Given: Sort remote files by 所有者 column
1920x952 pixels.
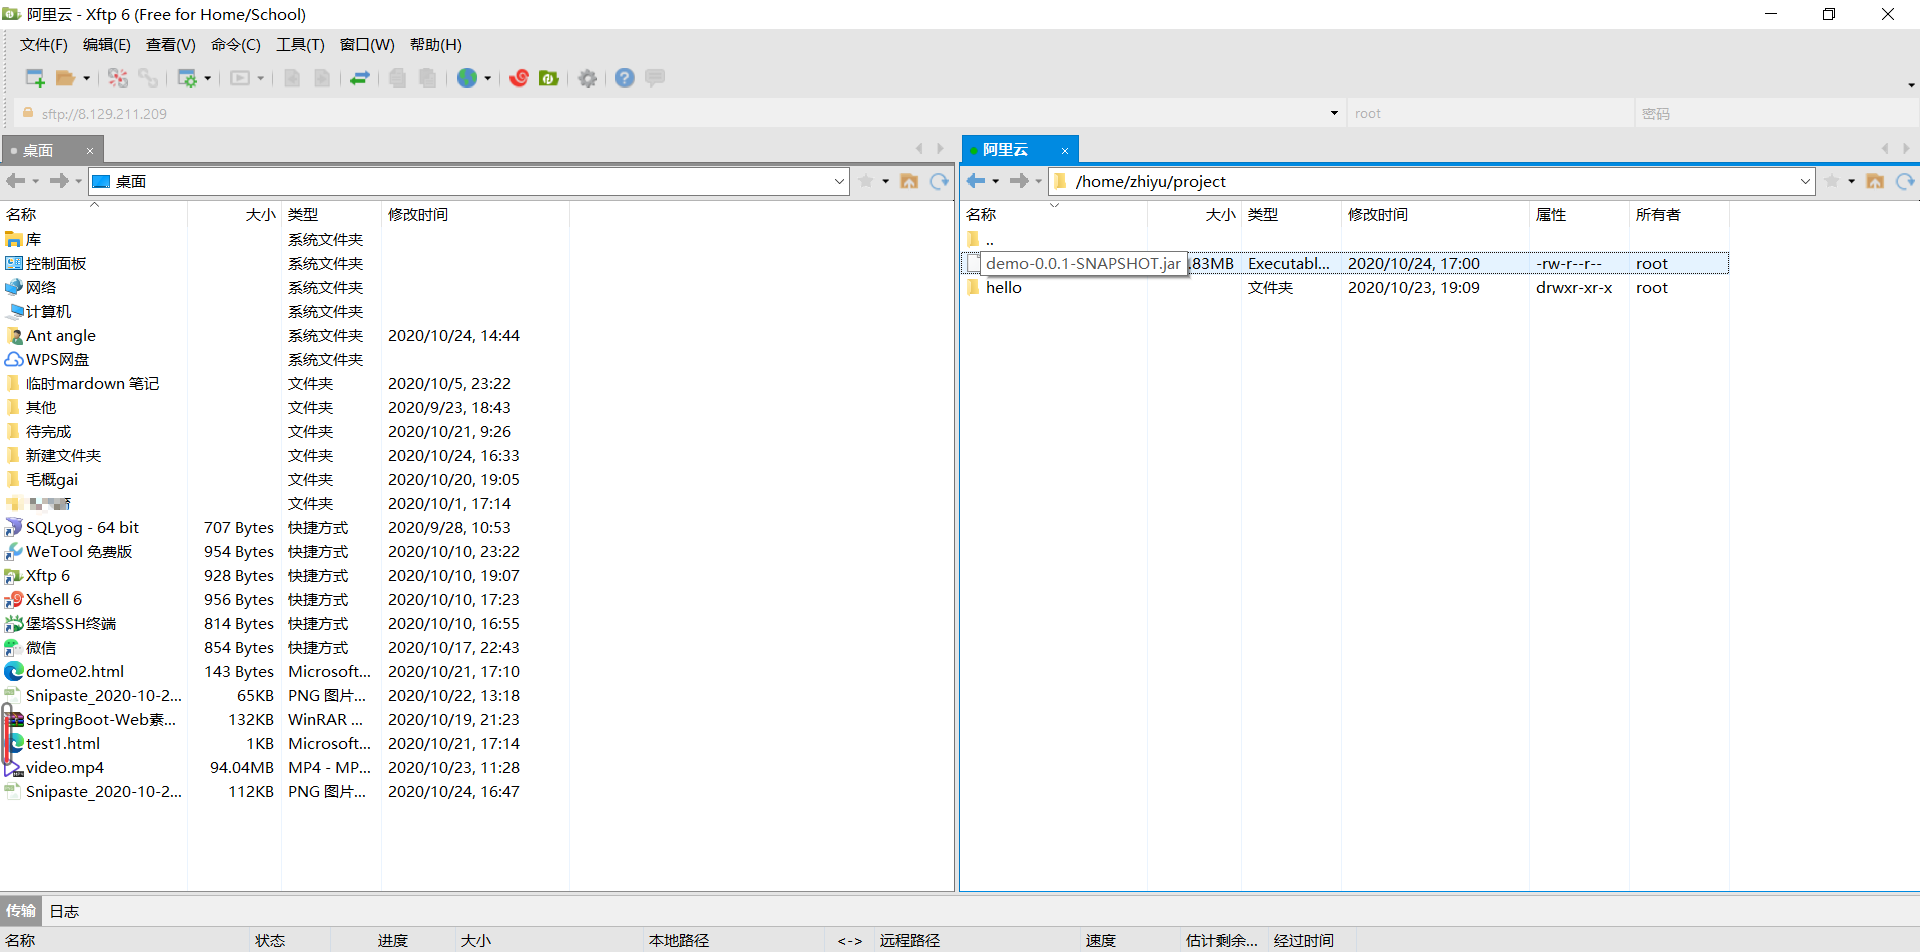Looking at the screenshot, I should click(1678, 215).
